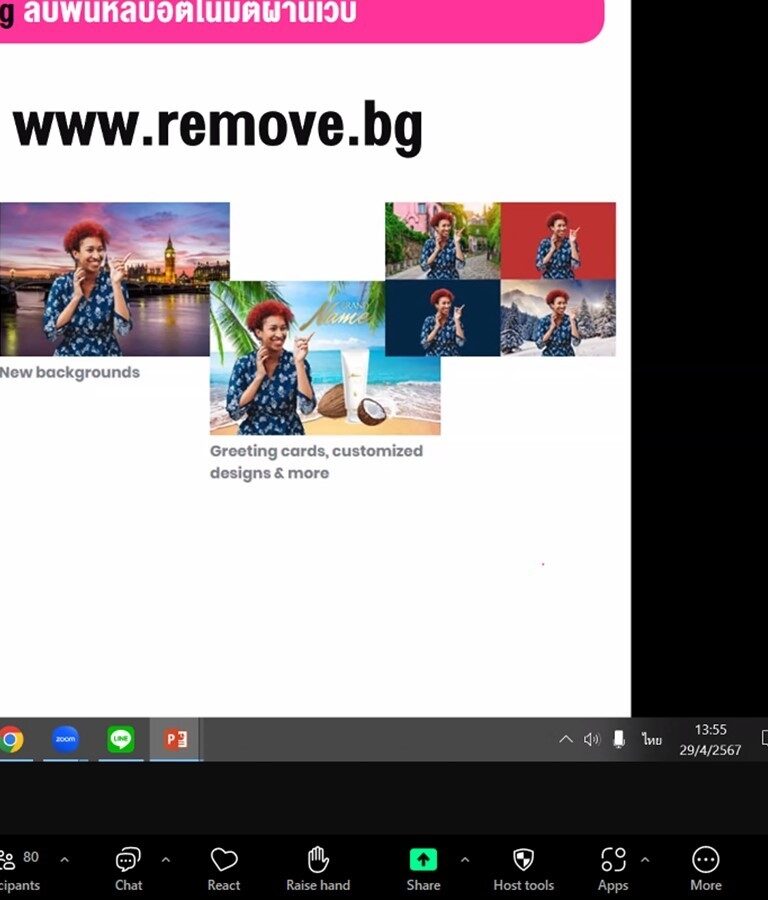Open the Zoom Chat panel
Viewport: 768px width, 900px height.
129,870
